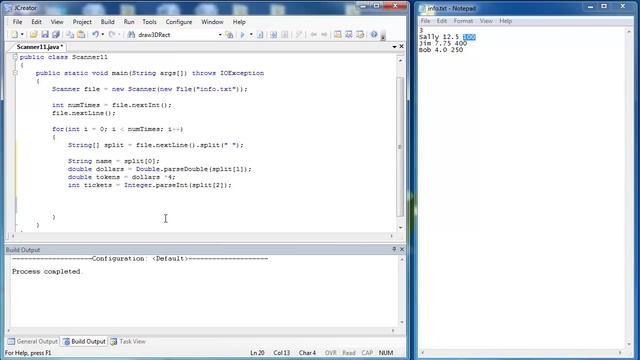Open the Notepad Edit menu

click(442, 21)
